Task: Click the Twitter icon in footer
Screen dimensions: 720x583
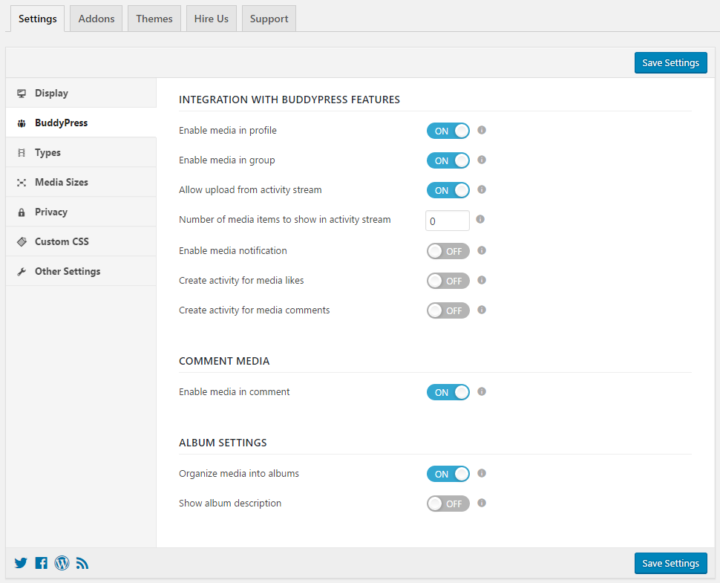Action: (x=21, y=563)
